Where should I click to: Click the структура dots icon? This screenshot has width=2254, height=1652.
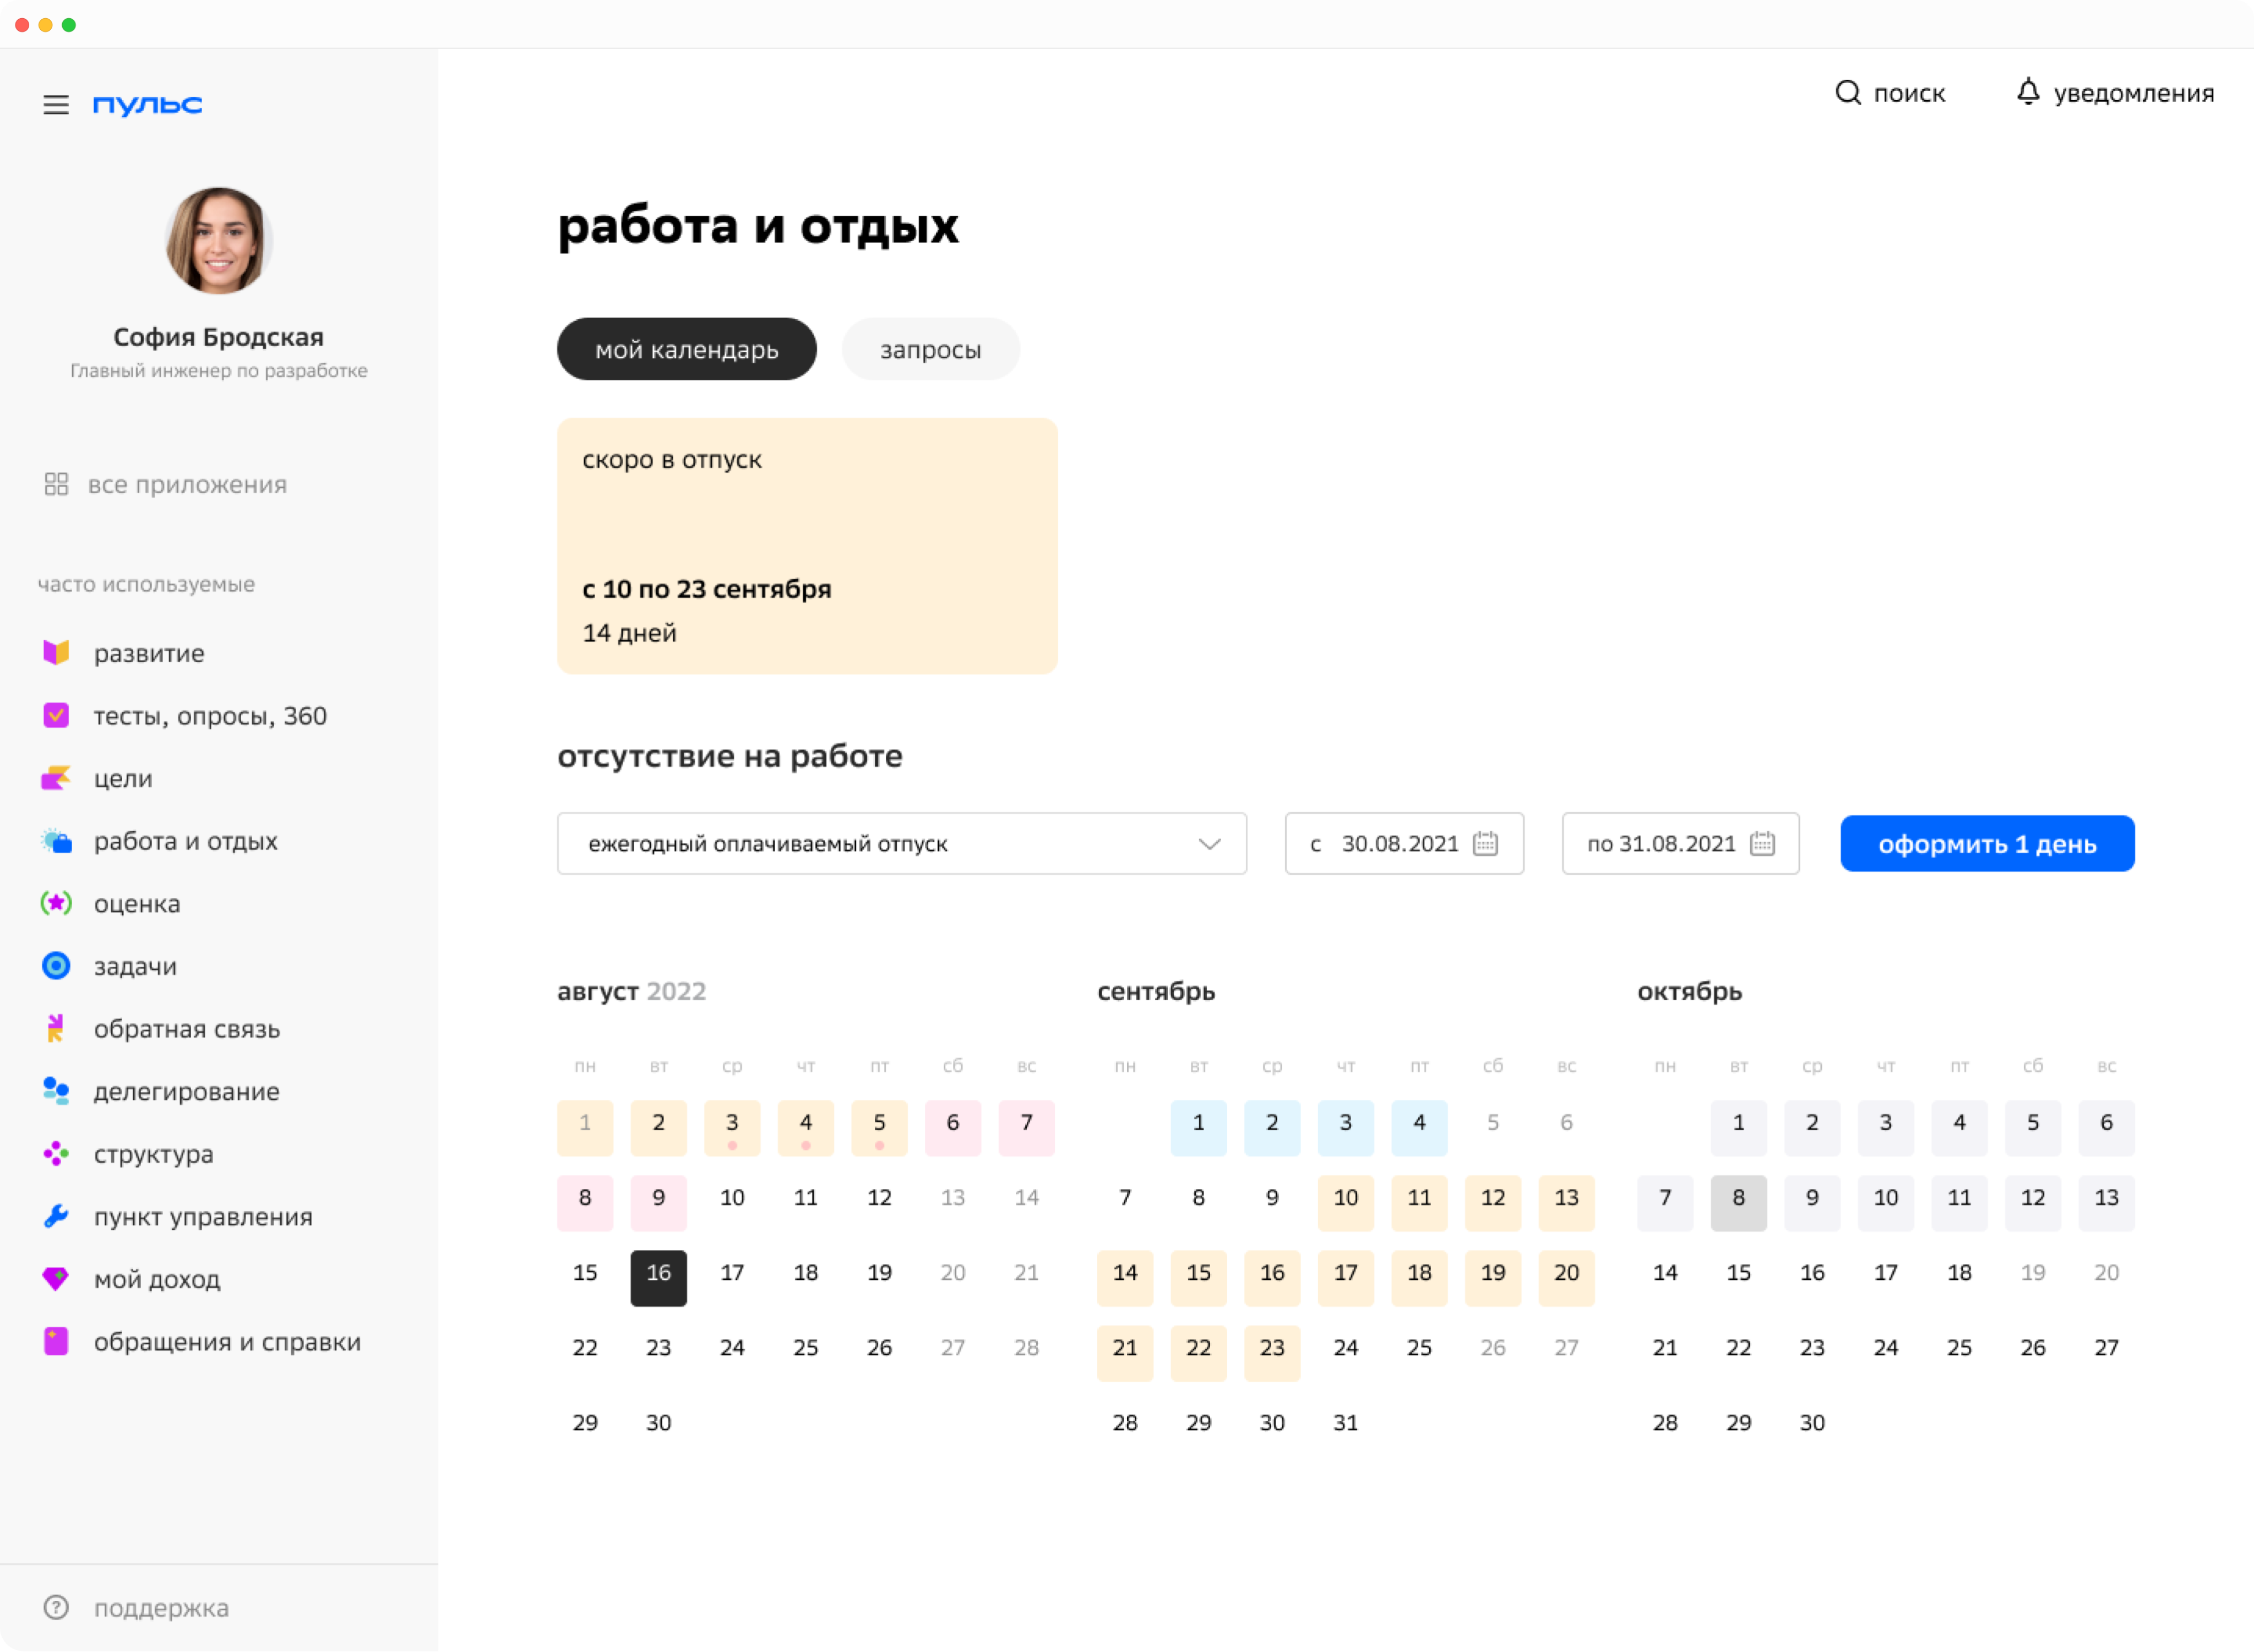click(56, 1154)
